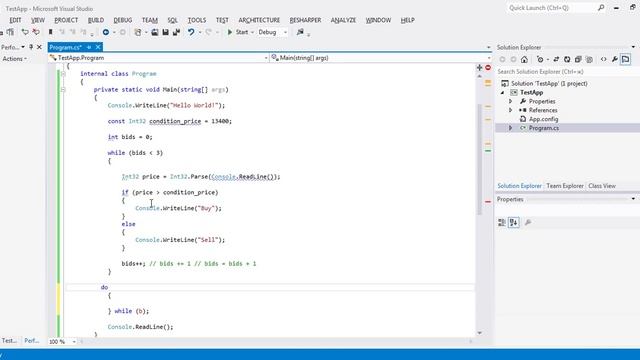
Task: Open the RESHARPER menu
Action: (x=305, y=20)
